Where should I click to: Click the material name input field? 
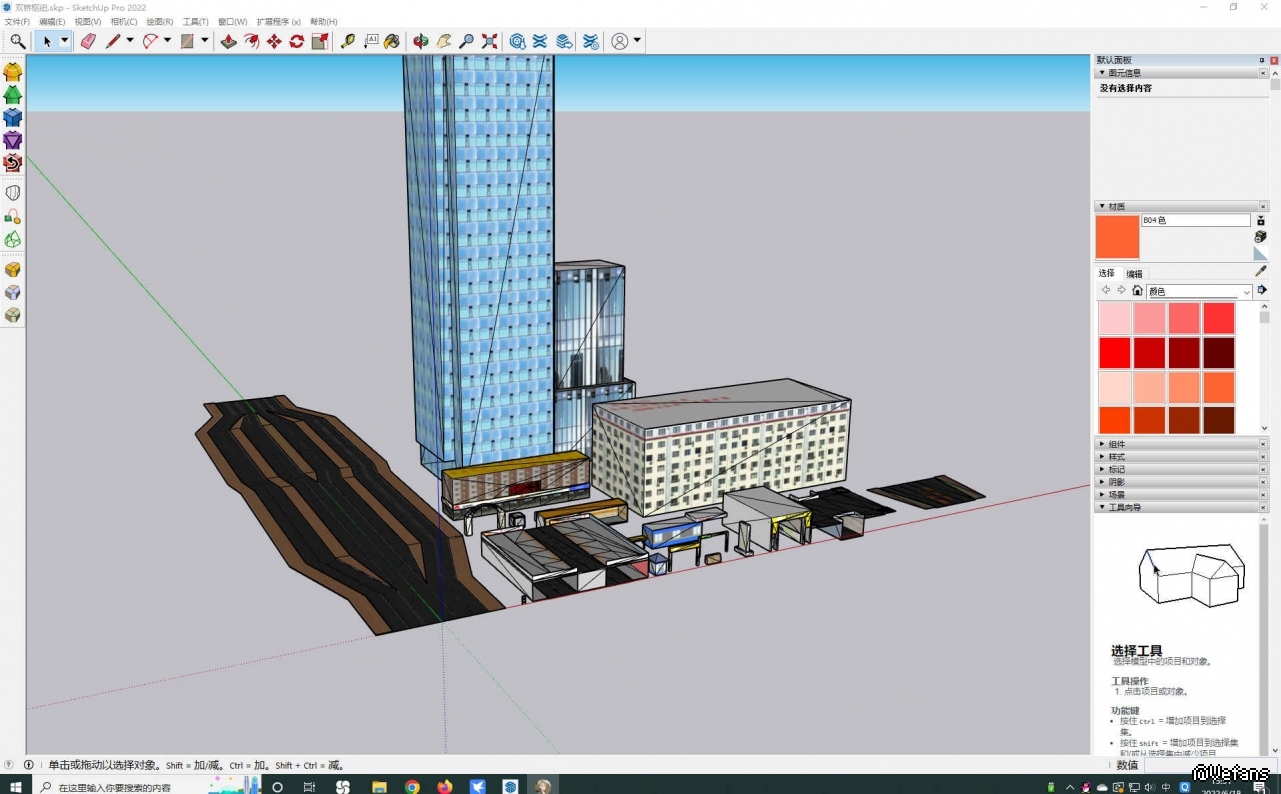[x=1195, y=220]
